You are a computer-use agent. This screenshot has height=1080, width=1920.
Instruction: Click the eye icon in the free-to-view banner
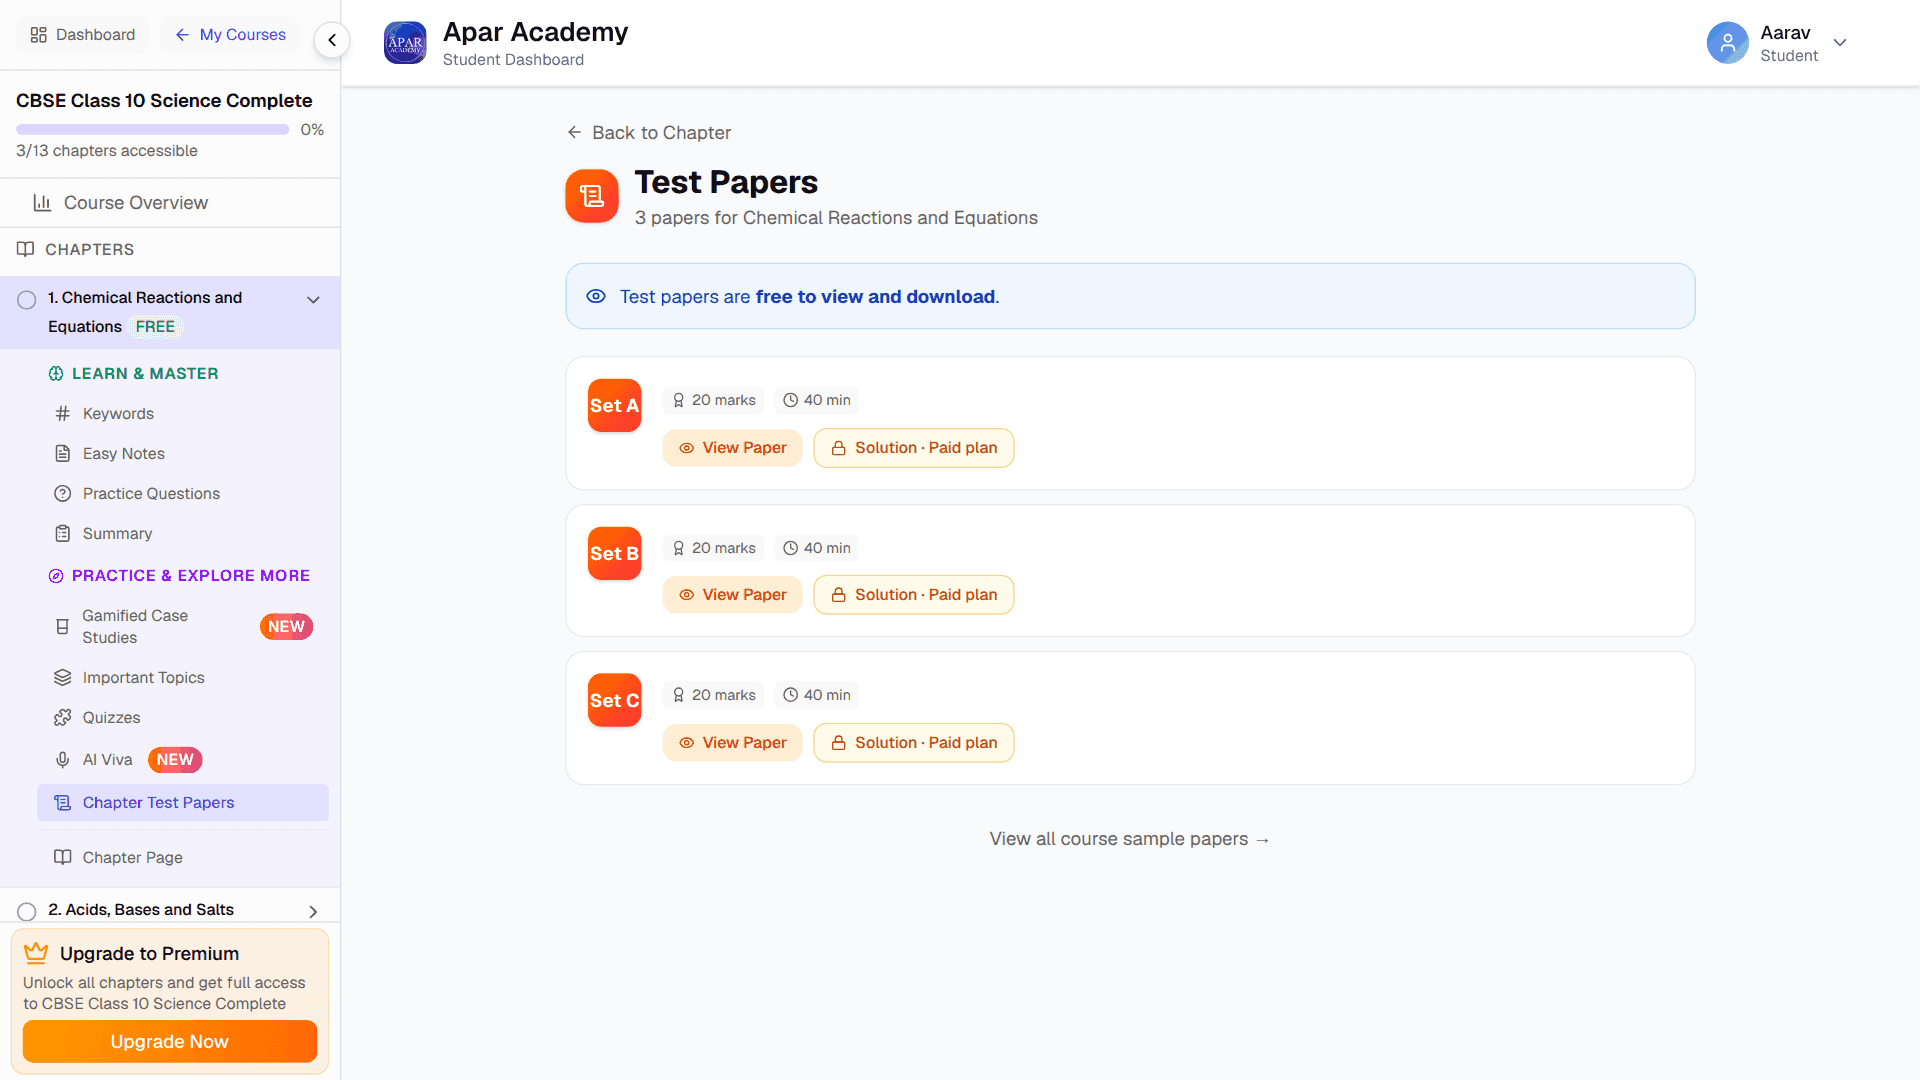tap(596, 296)
